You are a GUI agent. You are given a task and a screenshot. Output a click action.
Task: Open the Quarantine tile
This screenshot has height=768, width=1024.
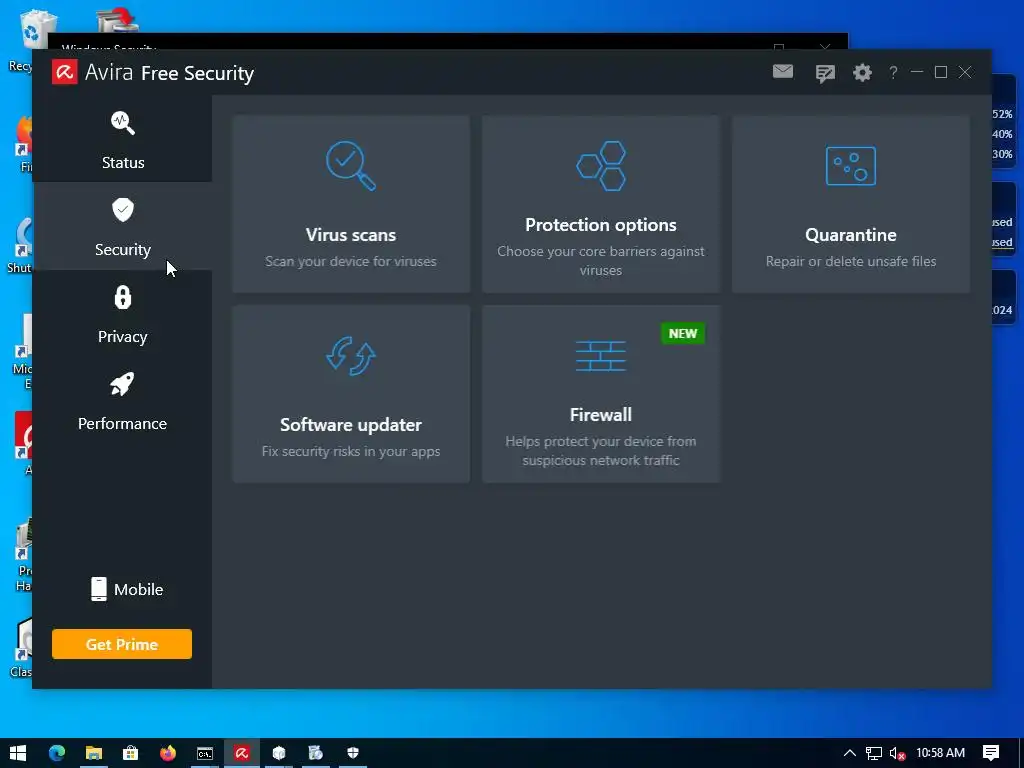[850, 204]
